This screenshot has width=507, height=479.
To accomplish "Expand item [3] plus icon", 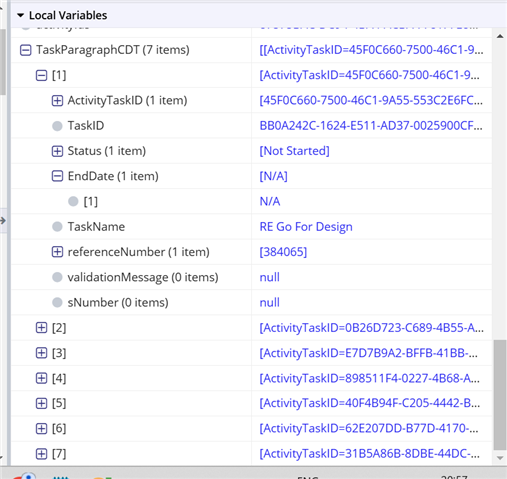I will [x=41, y=353].
